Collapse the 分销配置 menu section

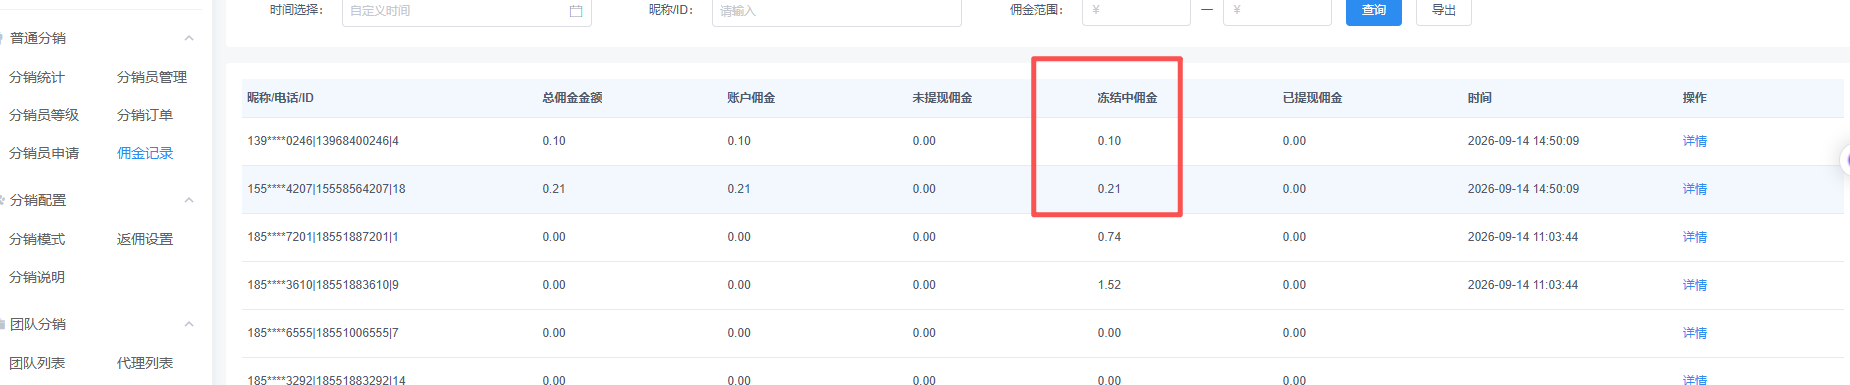pos(189,200)
